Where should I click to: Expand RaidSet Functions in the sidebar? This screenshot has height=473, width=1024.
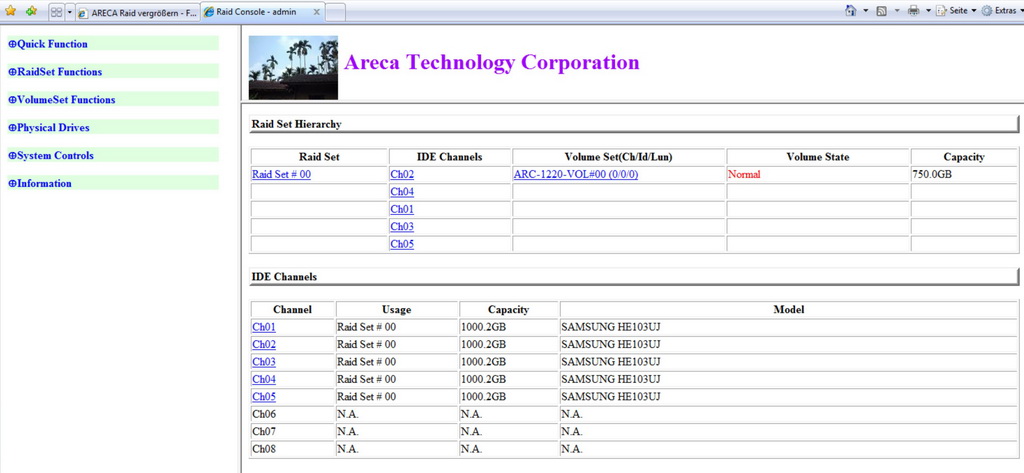[55, 72]
